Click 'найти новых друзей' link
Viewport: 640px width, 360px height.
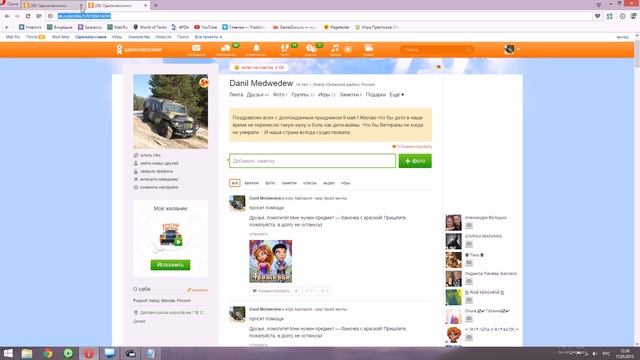[x=159, y=163]
